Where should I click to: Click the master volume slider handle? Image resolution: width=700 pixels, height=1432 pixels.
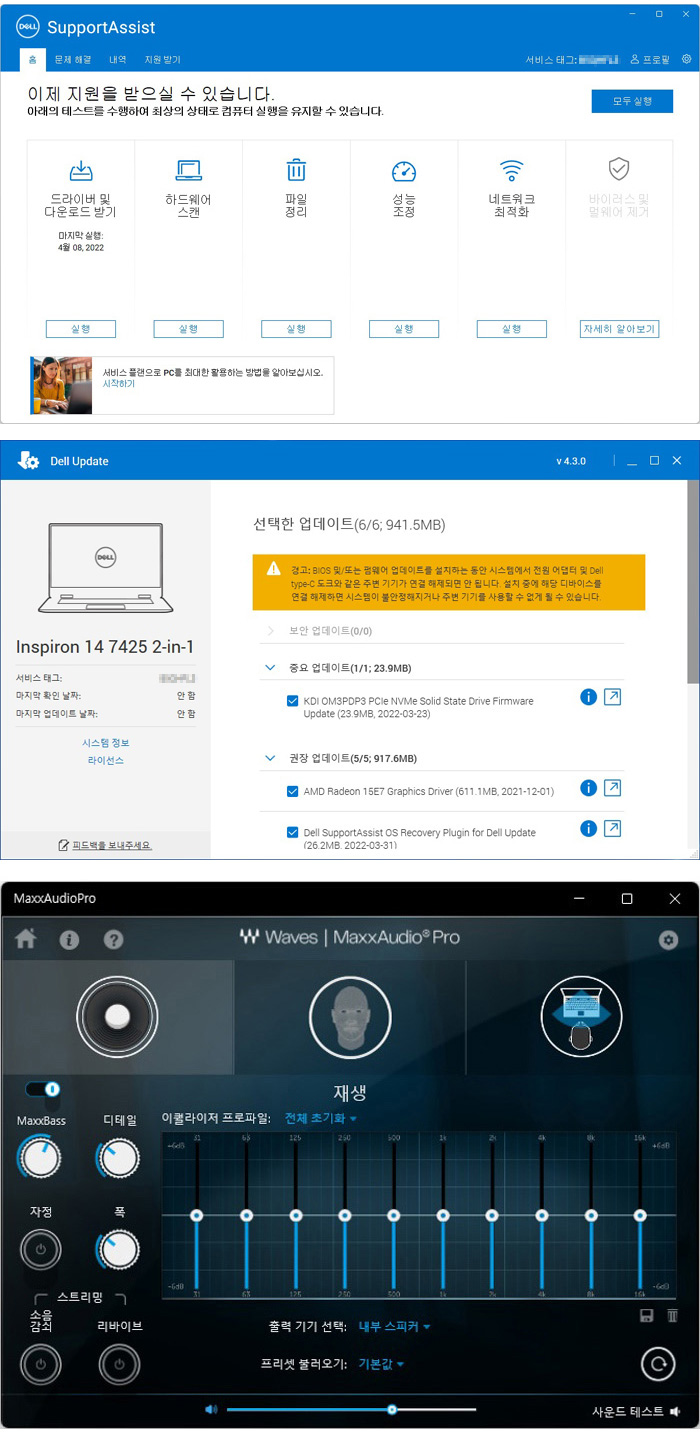[392, 1410]
